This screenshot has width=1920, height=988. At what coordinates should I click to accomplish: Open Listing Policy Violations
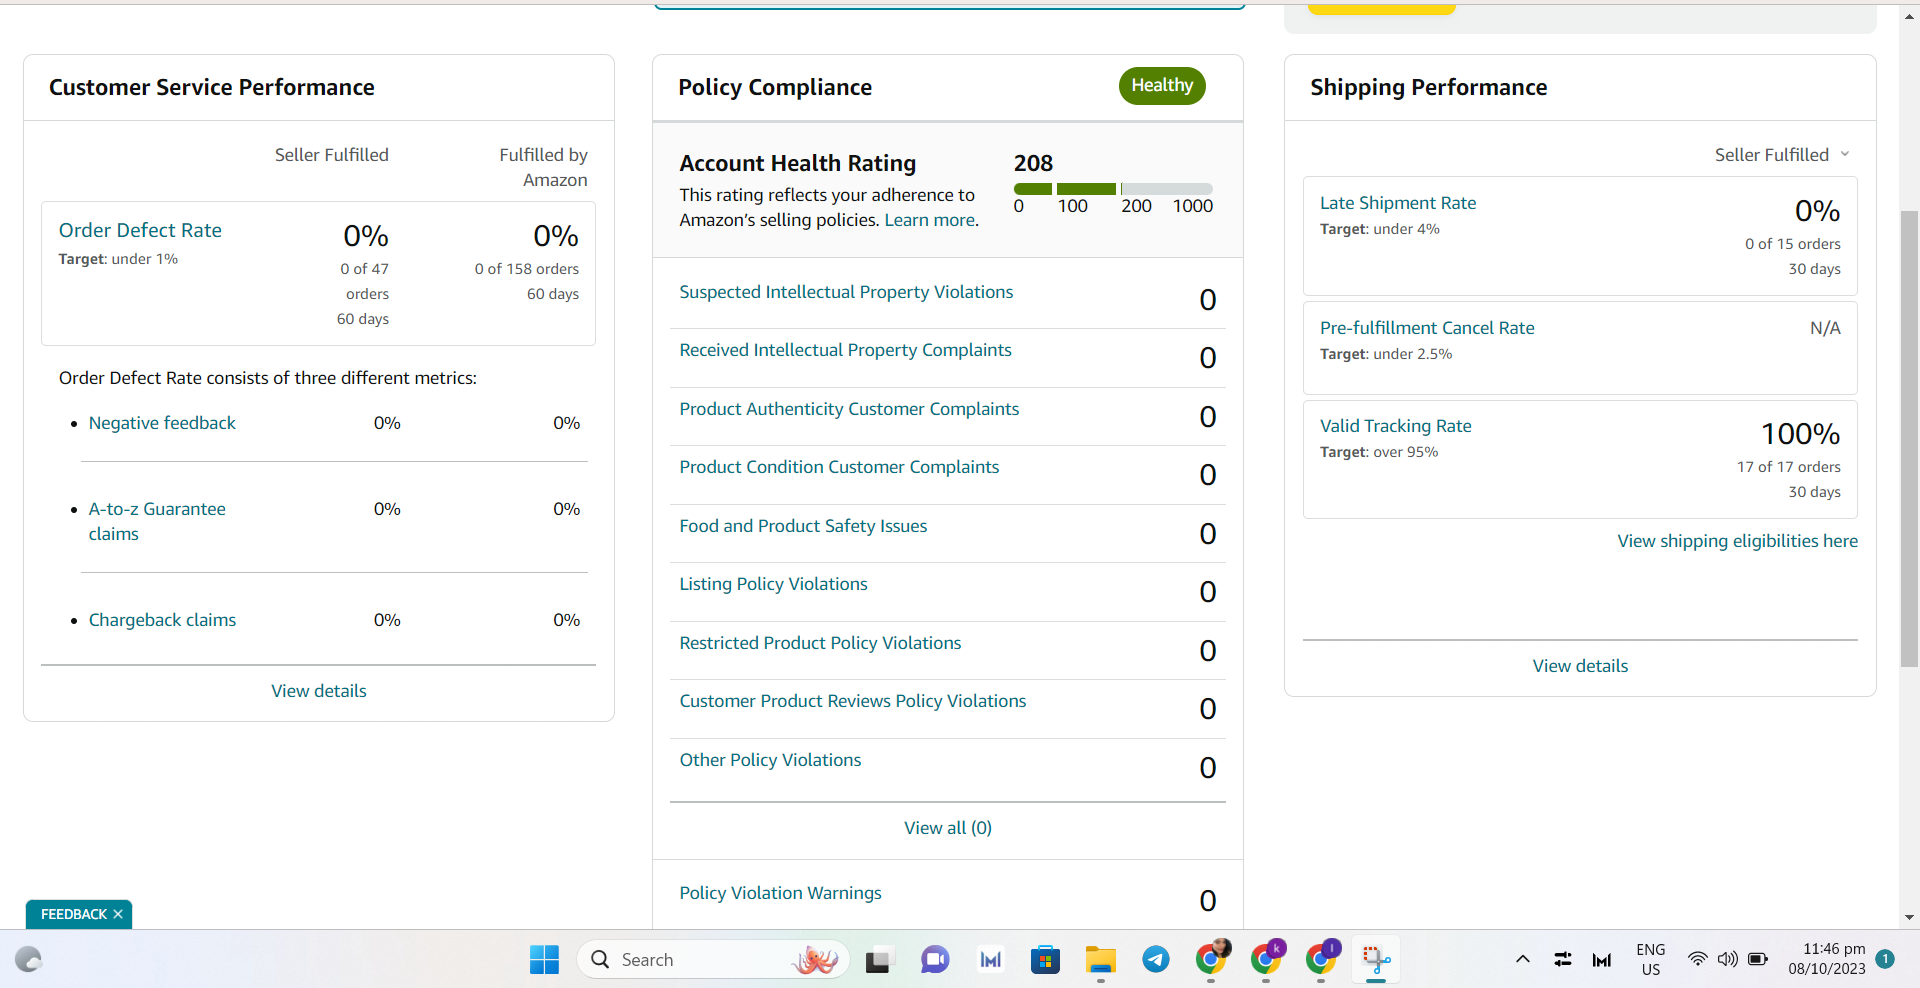(773, 584)
